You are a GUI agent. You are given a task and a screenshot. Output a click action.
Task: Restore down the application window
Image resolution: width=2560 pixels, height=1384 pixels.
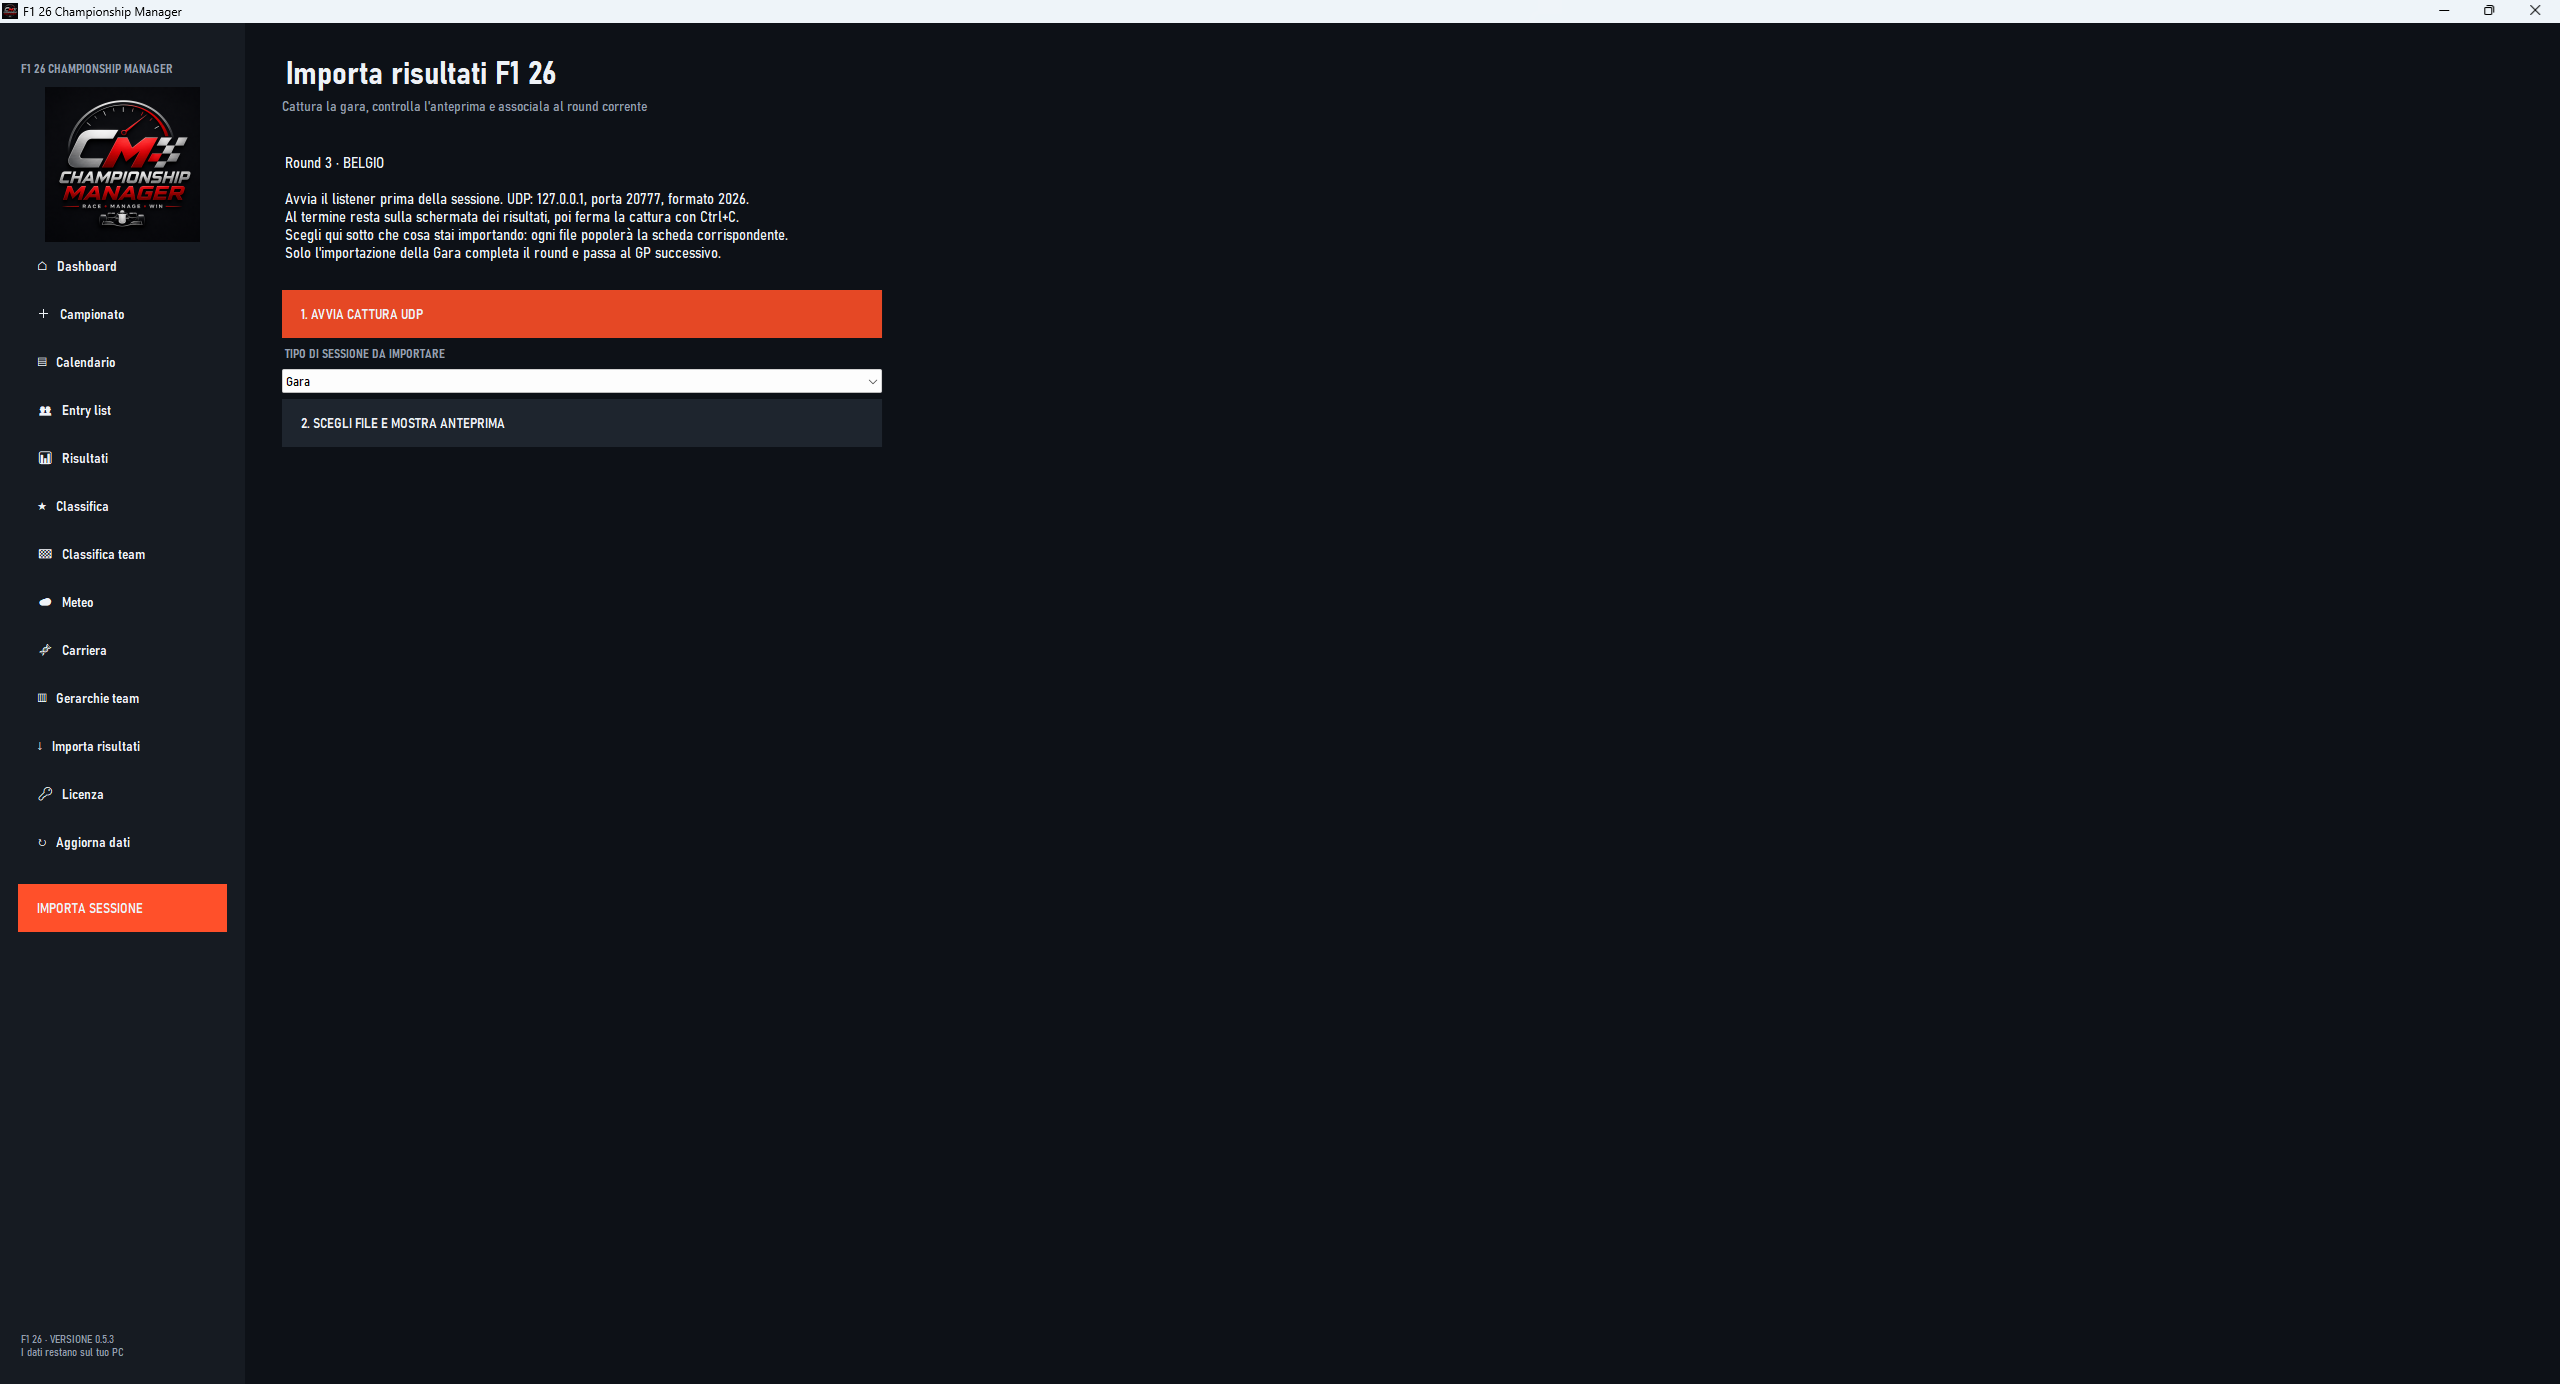(x=2489, y=11)
